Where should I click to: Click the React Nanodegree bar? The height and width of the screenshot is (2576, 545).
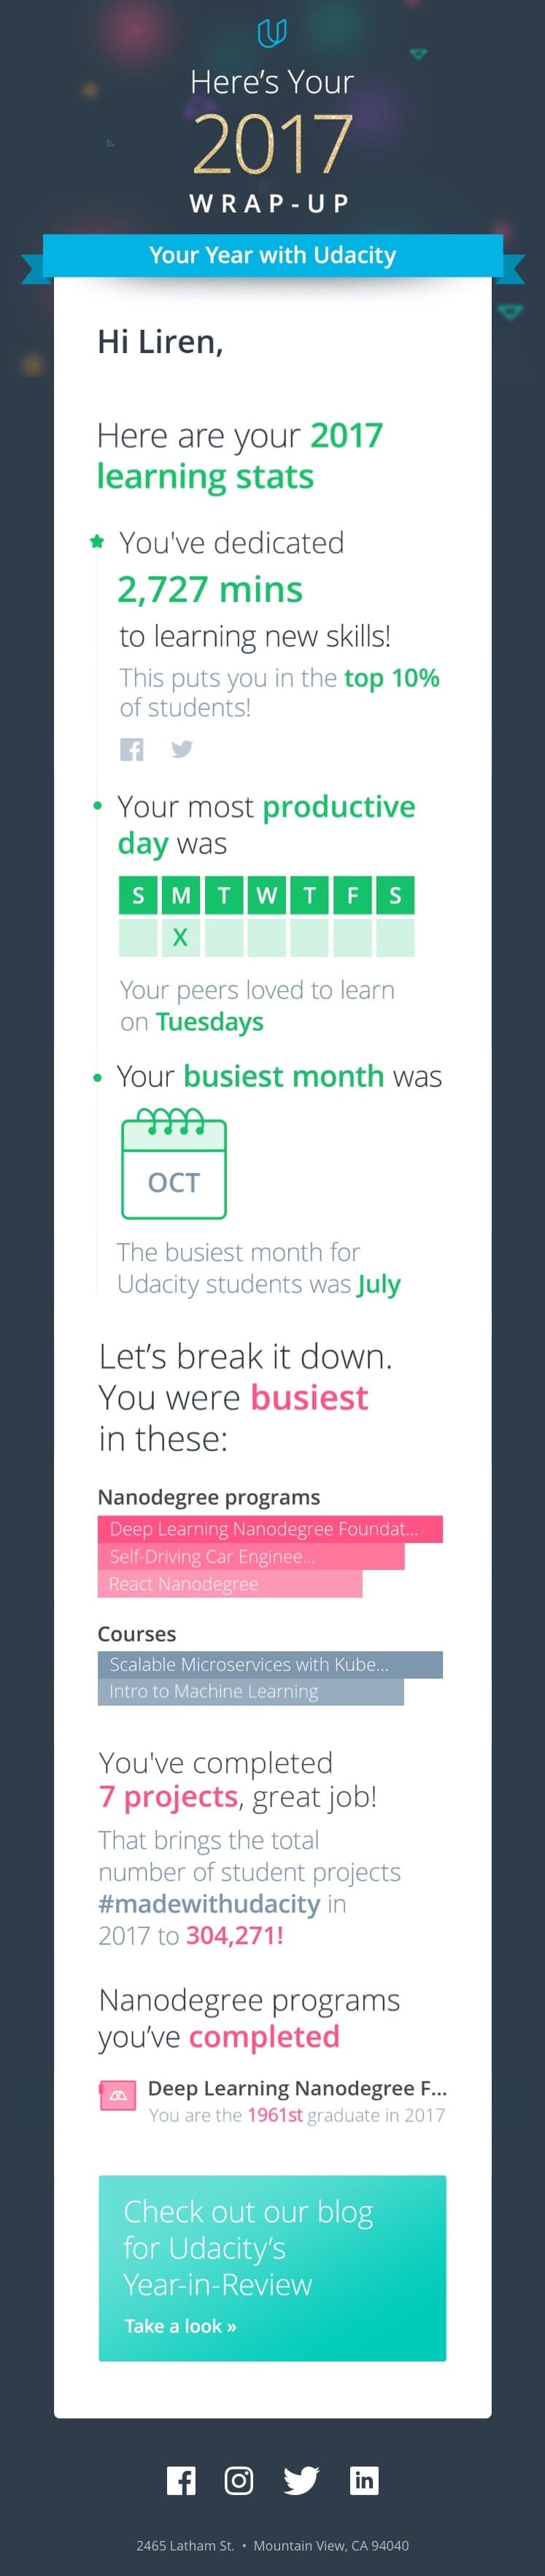point(230,1583)
